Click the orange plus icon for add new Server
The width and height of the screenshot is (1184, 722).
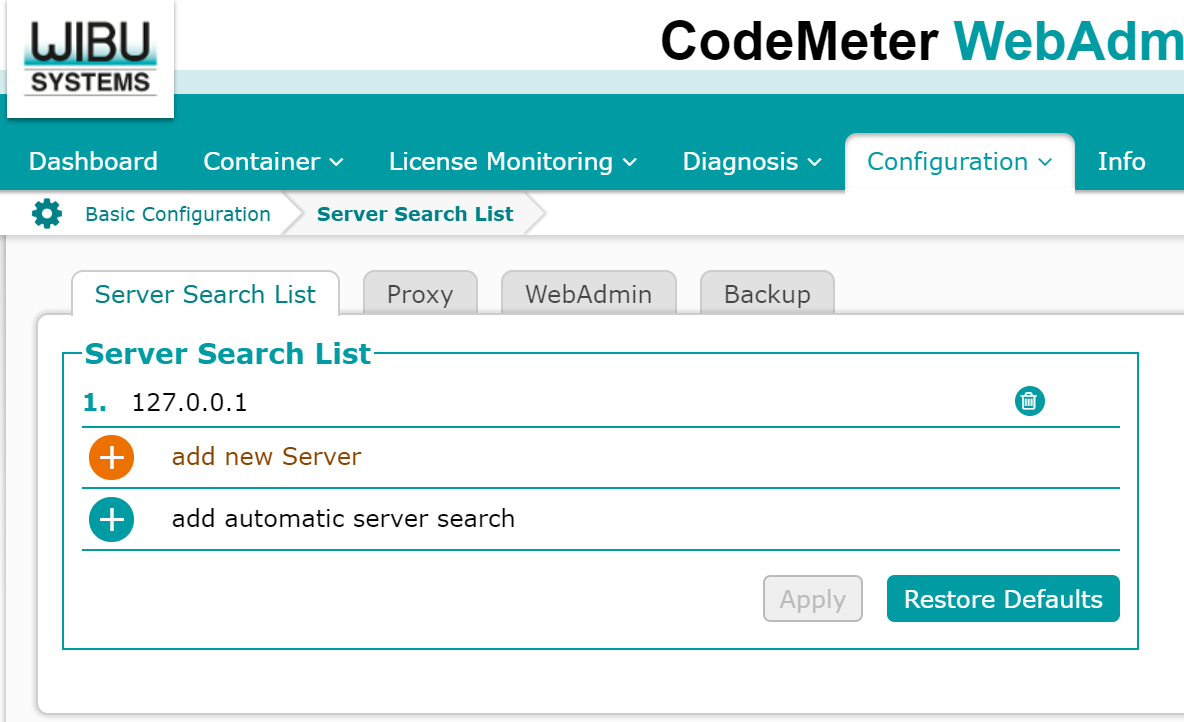coord(112,458)
